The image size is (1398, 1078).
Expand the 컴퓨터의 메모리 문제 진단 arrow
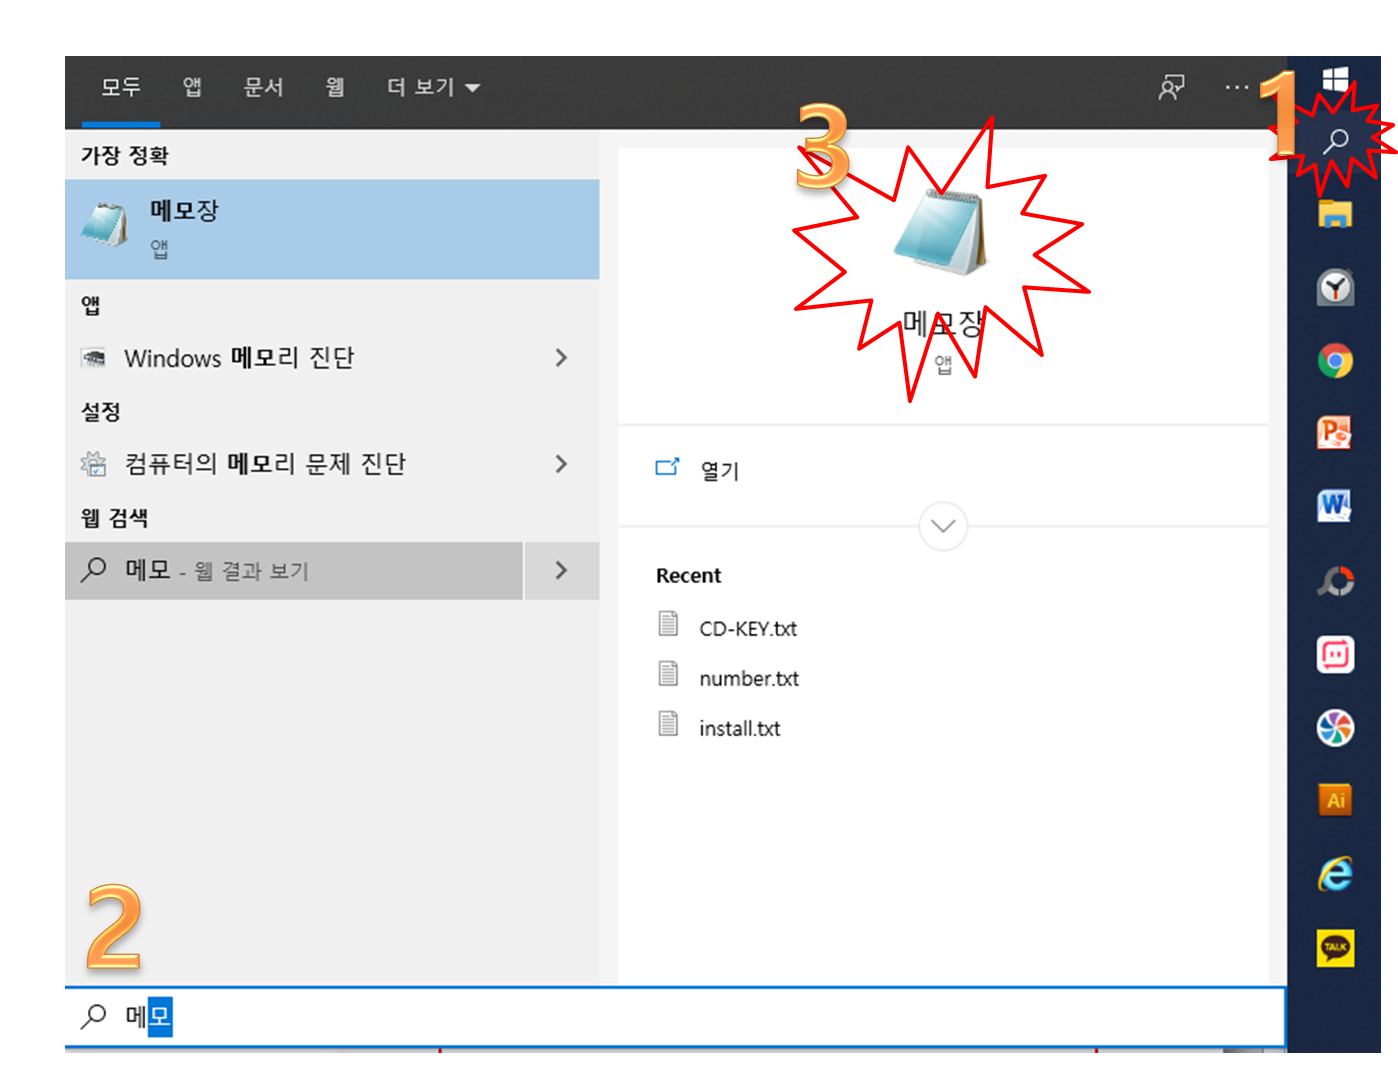[561, 464]
